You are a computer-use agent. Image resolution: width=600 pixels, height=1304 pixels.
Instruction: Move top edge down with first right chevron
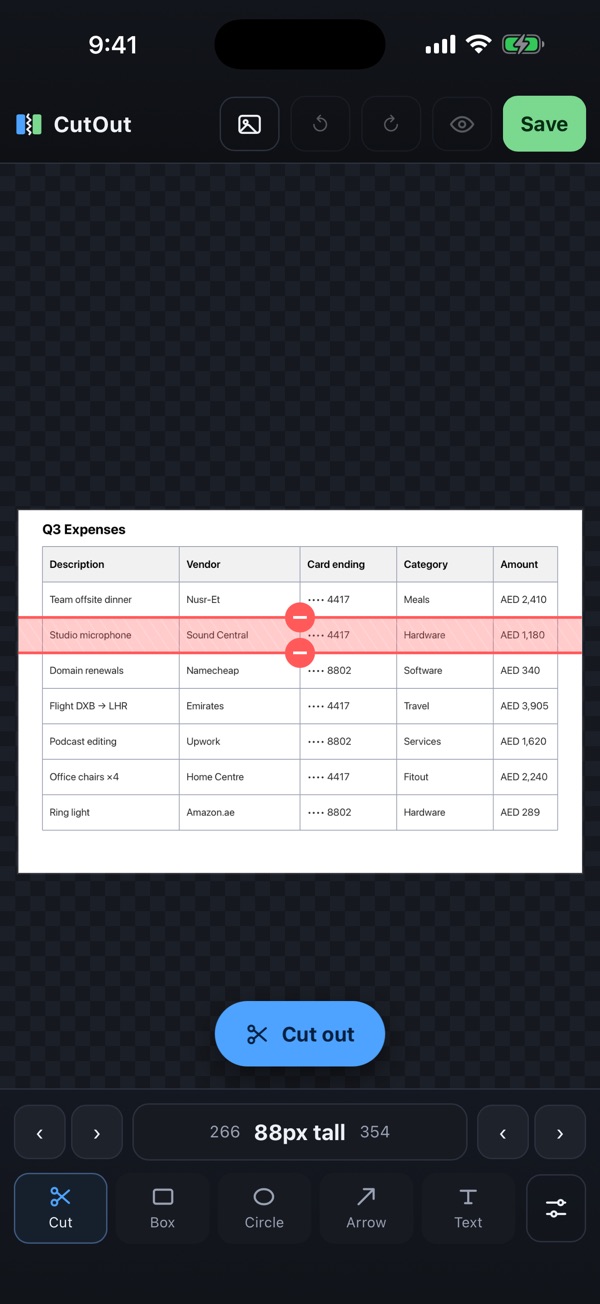tap(97, 1132)
